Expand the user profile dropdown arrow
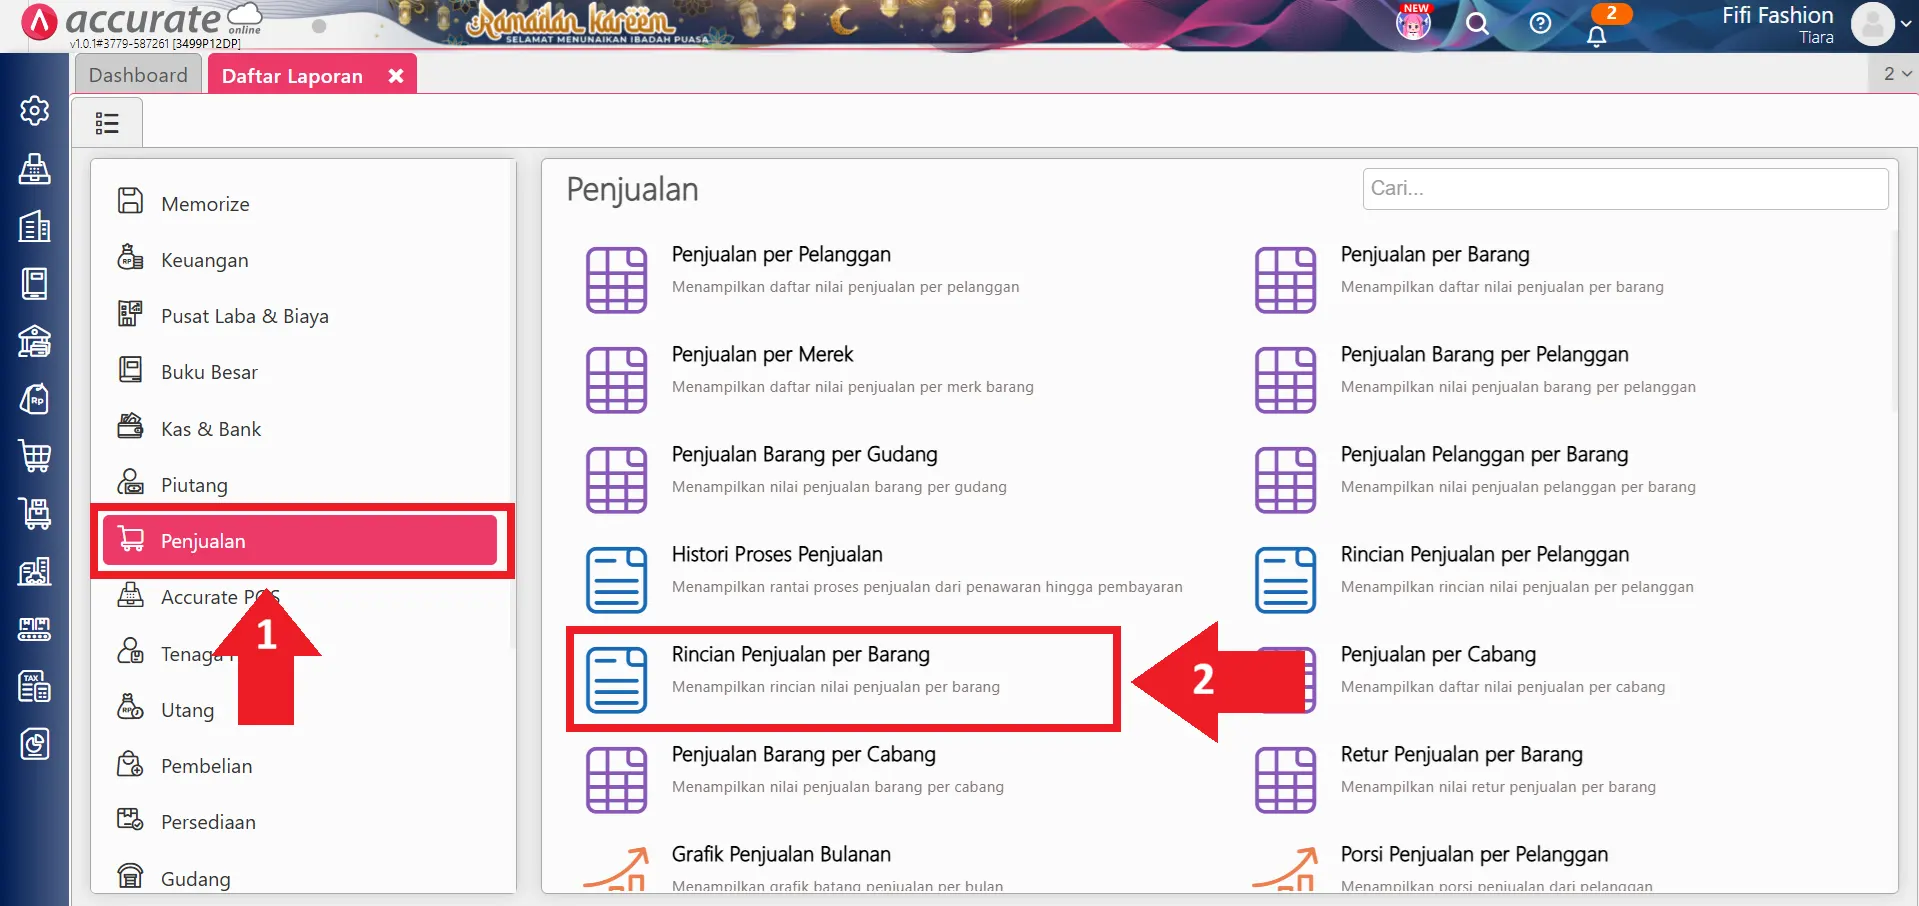 1906,24
